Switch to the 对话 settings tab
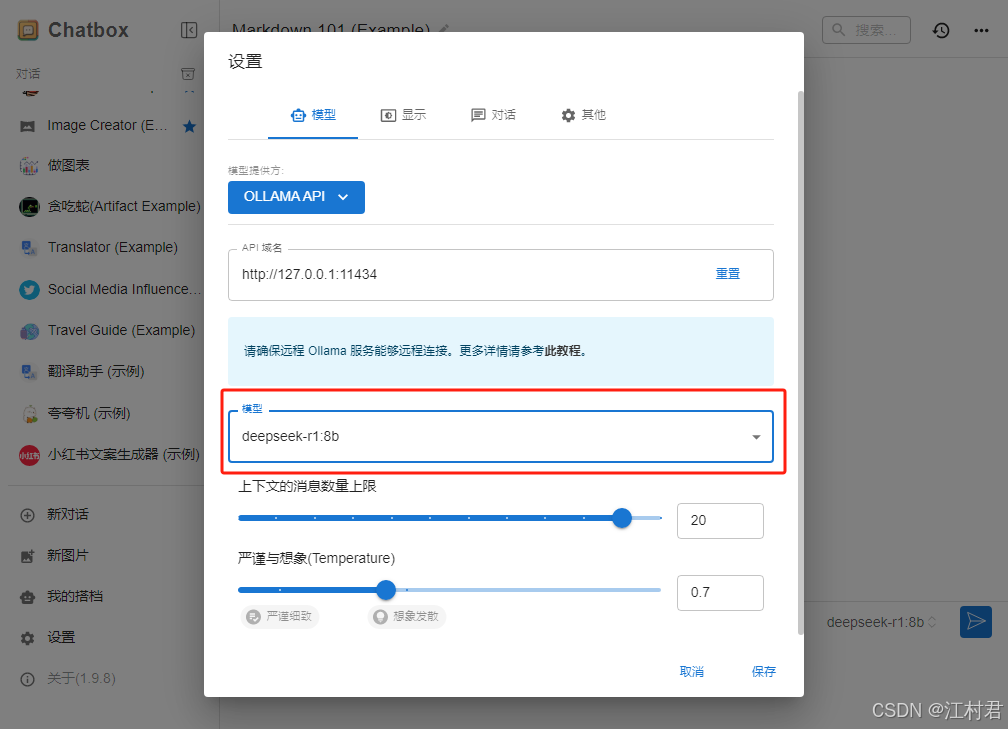 click(x=493, y=116)
